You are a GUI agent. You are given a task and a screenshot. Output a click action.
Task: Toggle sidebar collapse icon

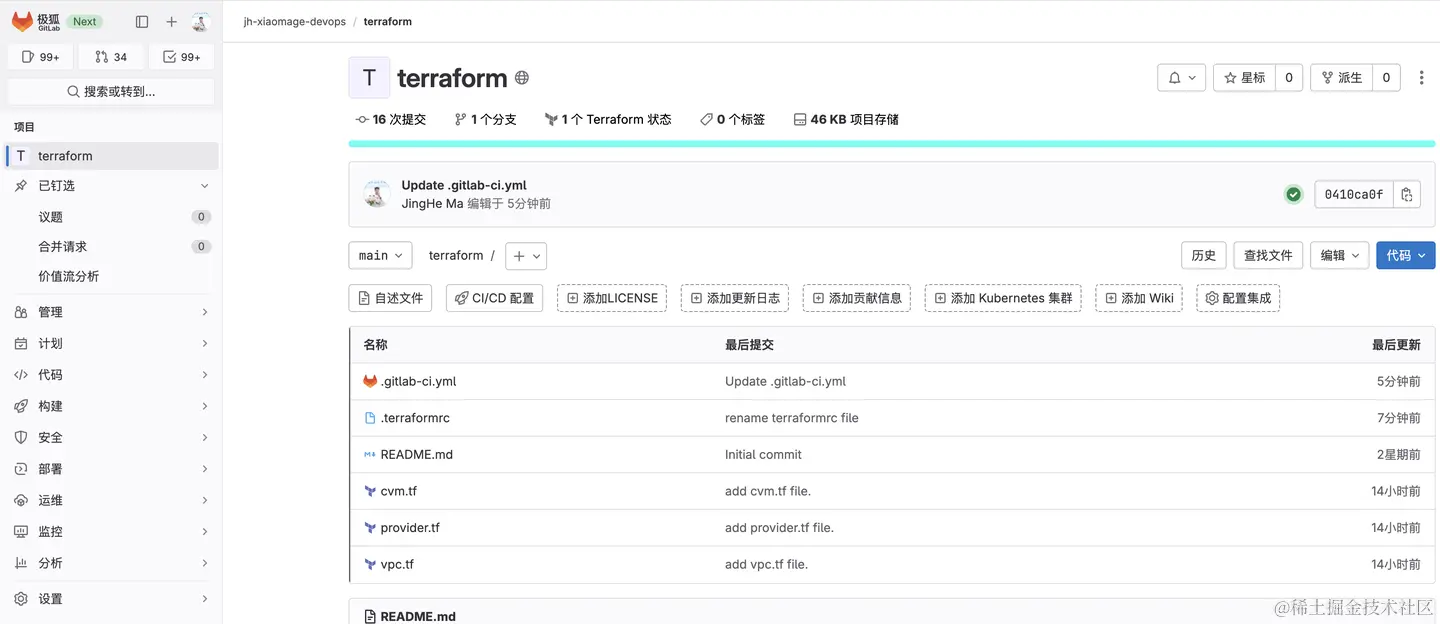coord(142,22)
